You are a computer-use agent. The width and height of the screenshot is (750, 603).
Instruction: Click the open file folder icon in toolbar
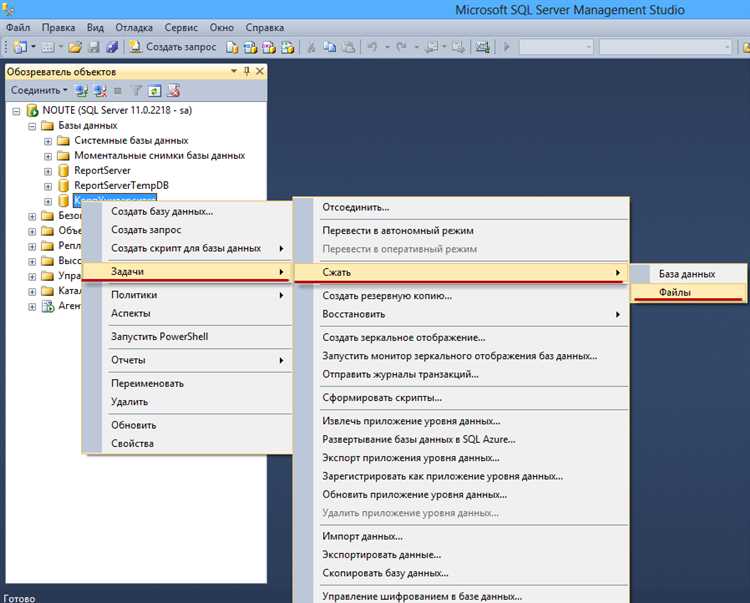[x=74, y=47]
